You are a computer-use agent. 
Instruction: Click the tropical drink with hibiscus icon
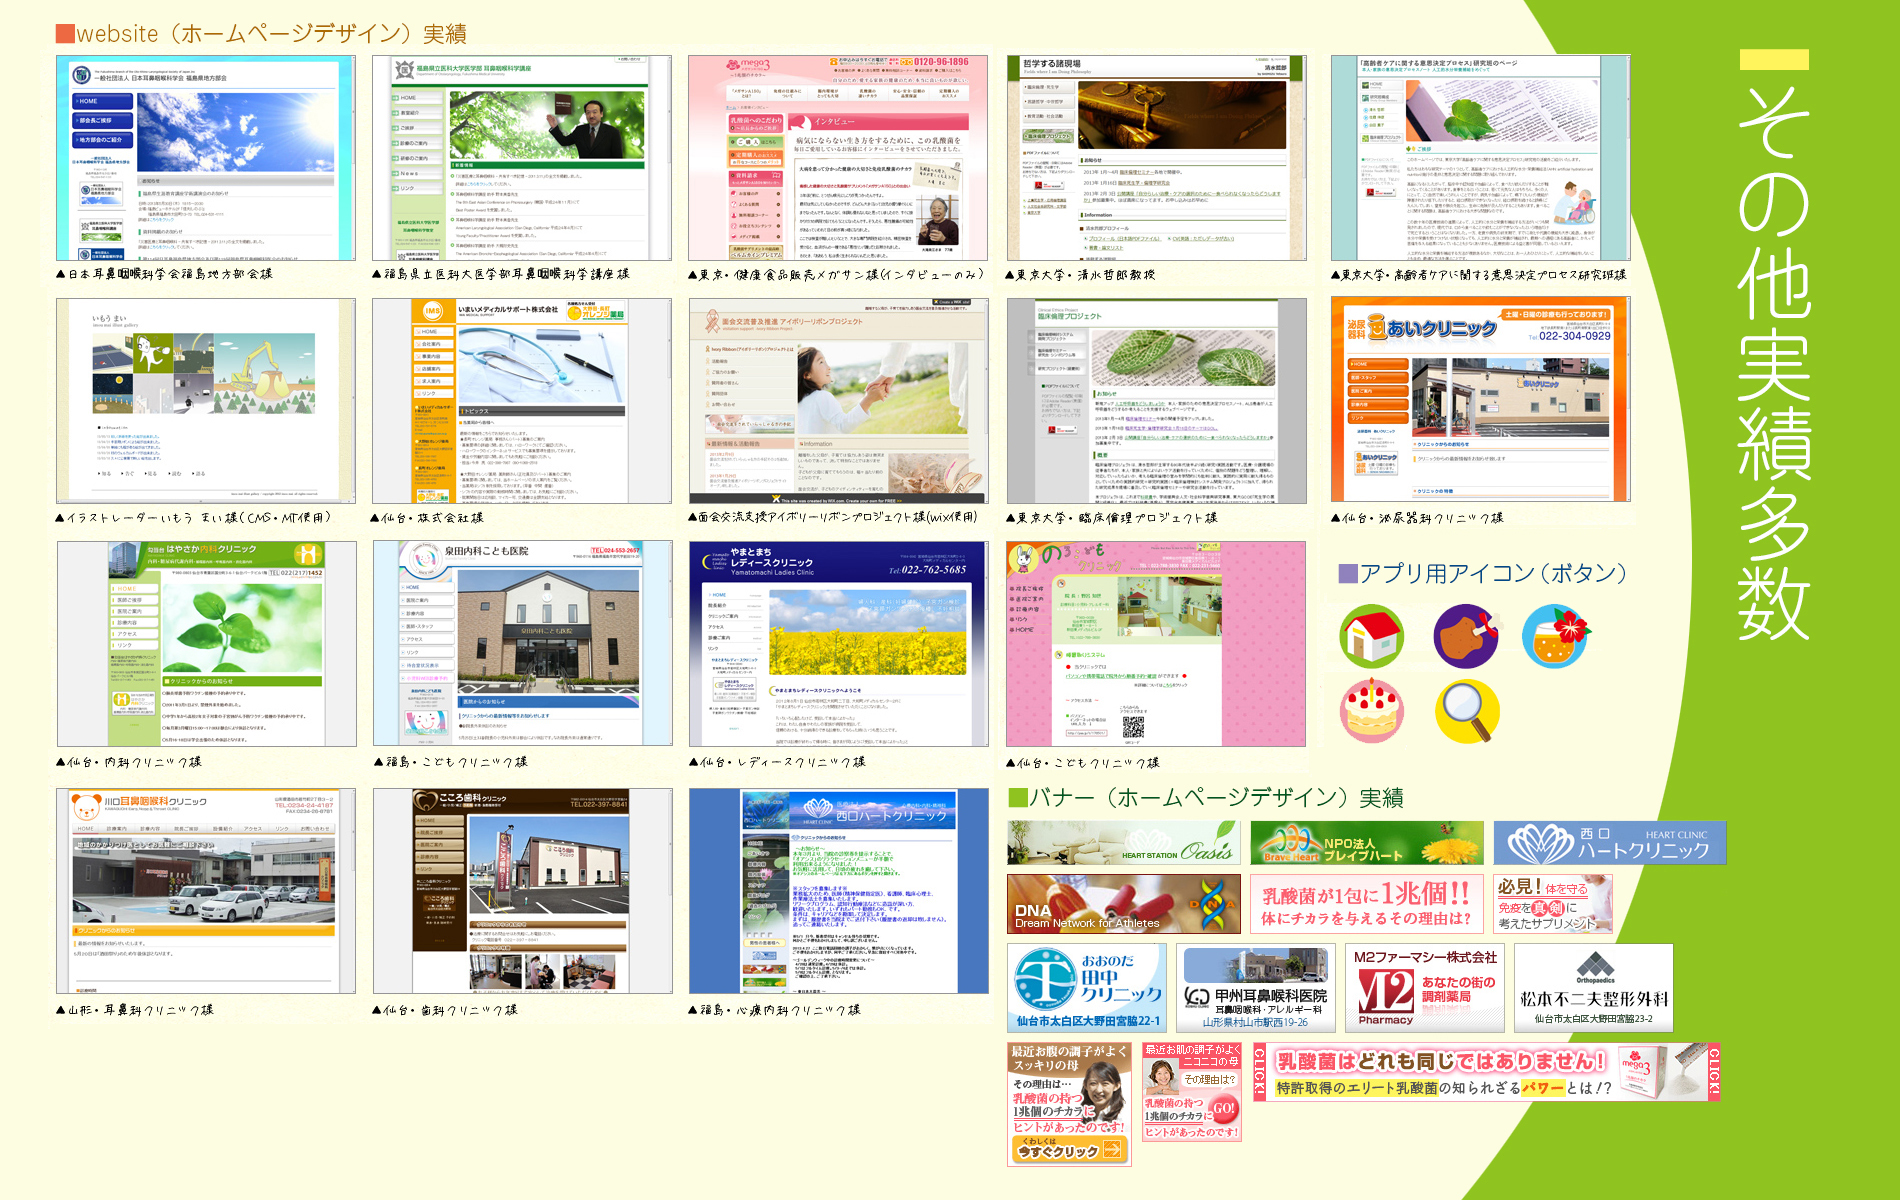pos(1556,636)
